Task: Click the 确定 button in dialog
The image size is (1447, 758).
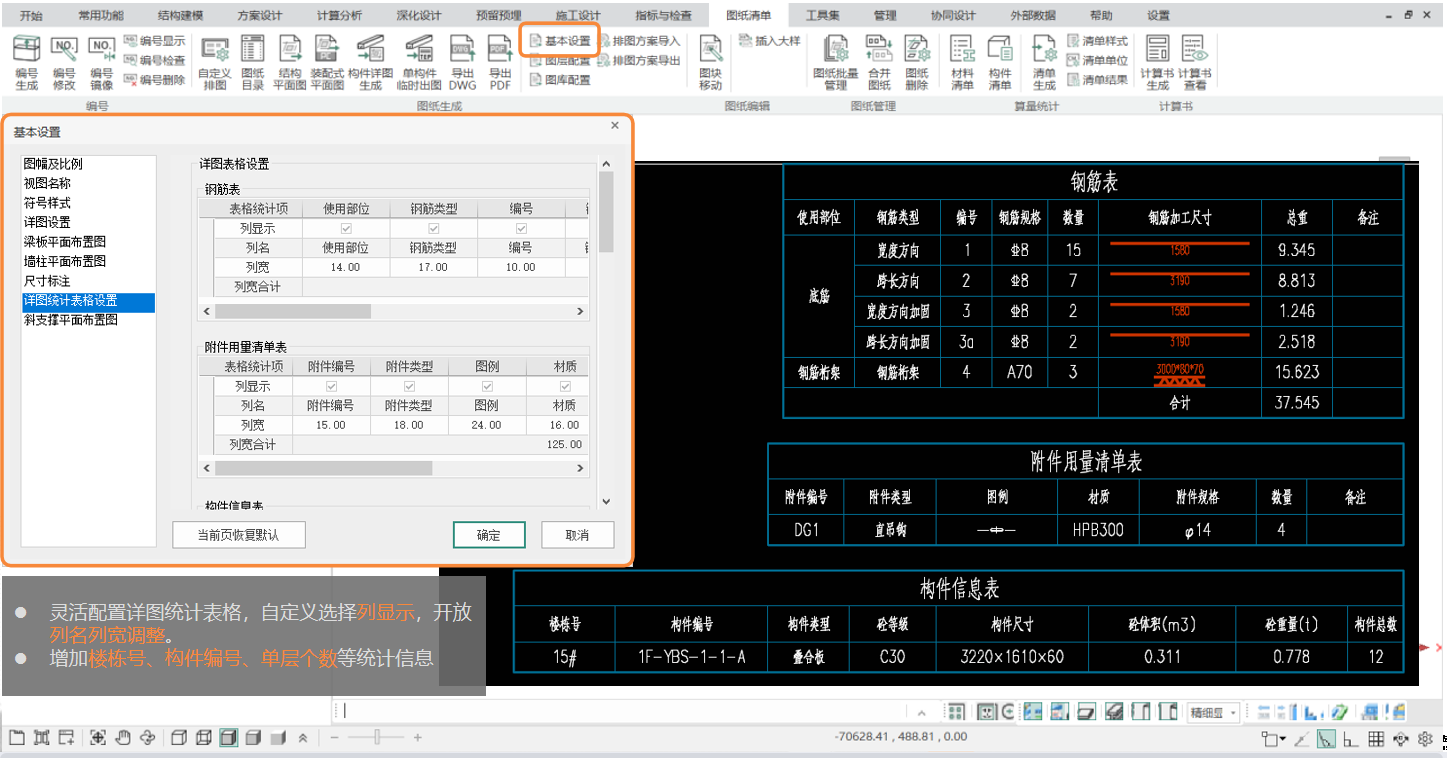Action: [x=489, y=535]
